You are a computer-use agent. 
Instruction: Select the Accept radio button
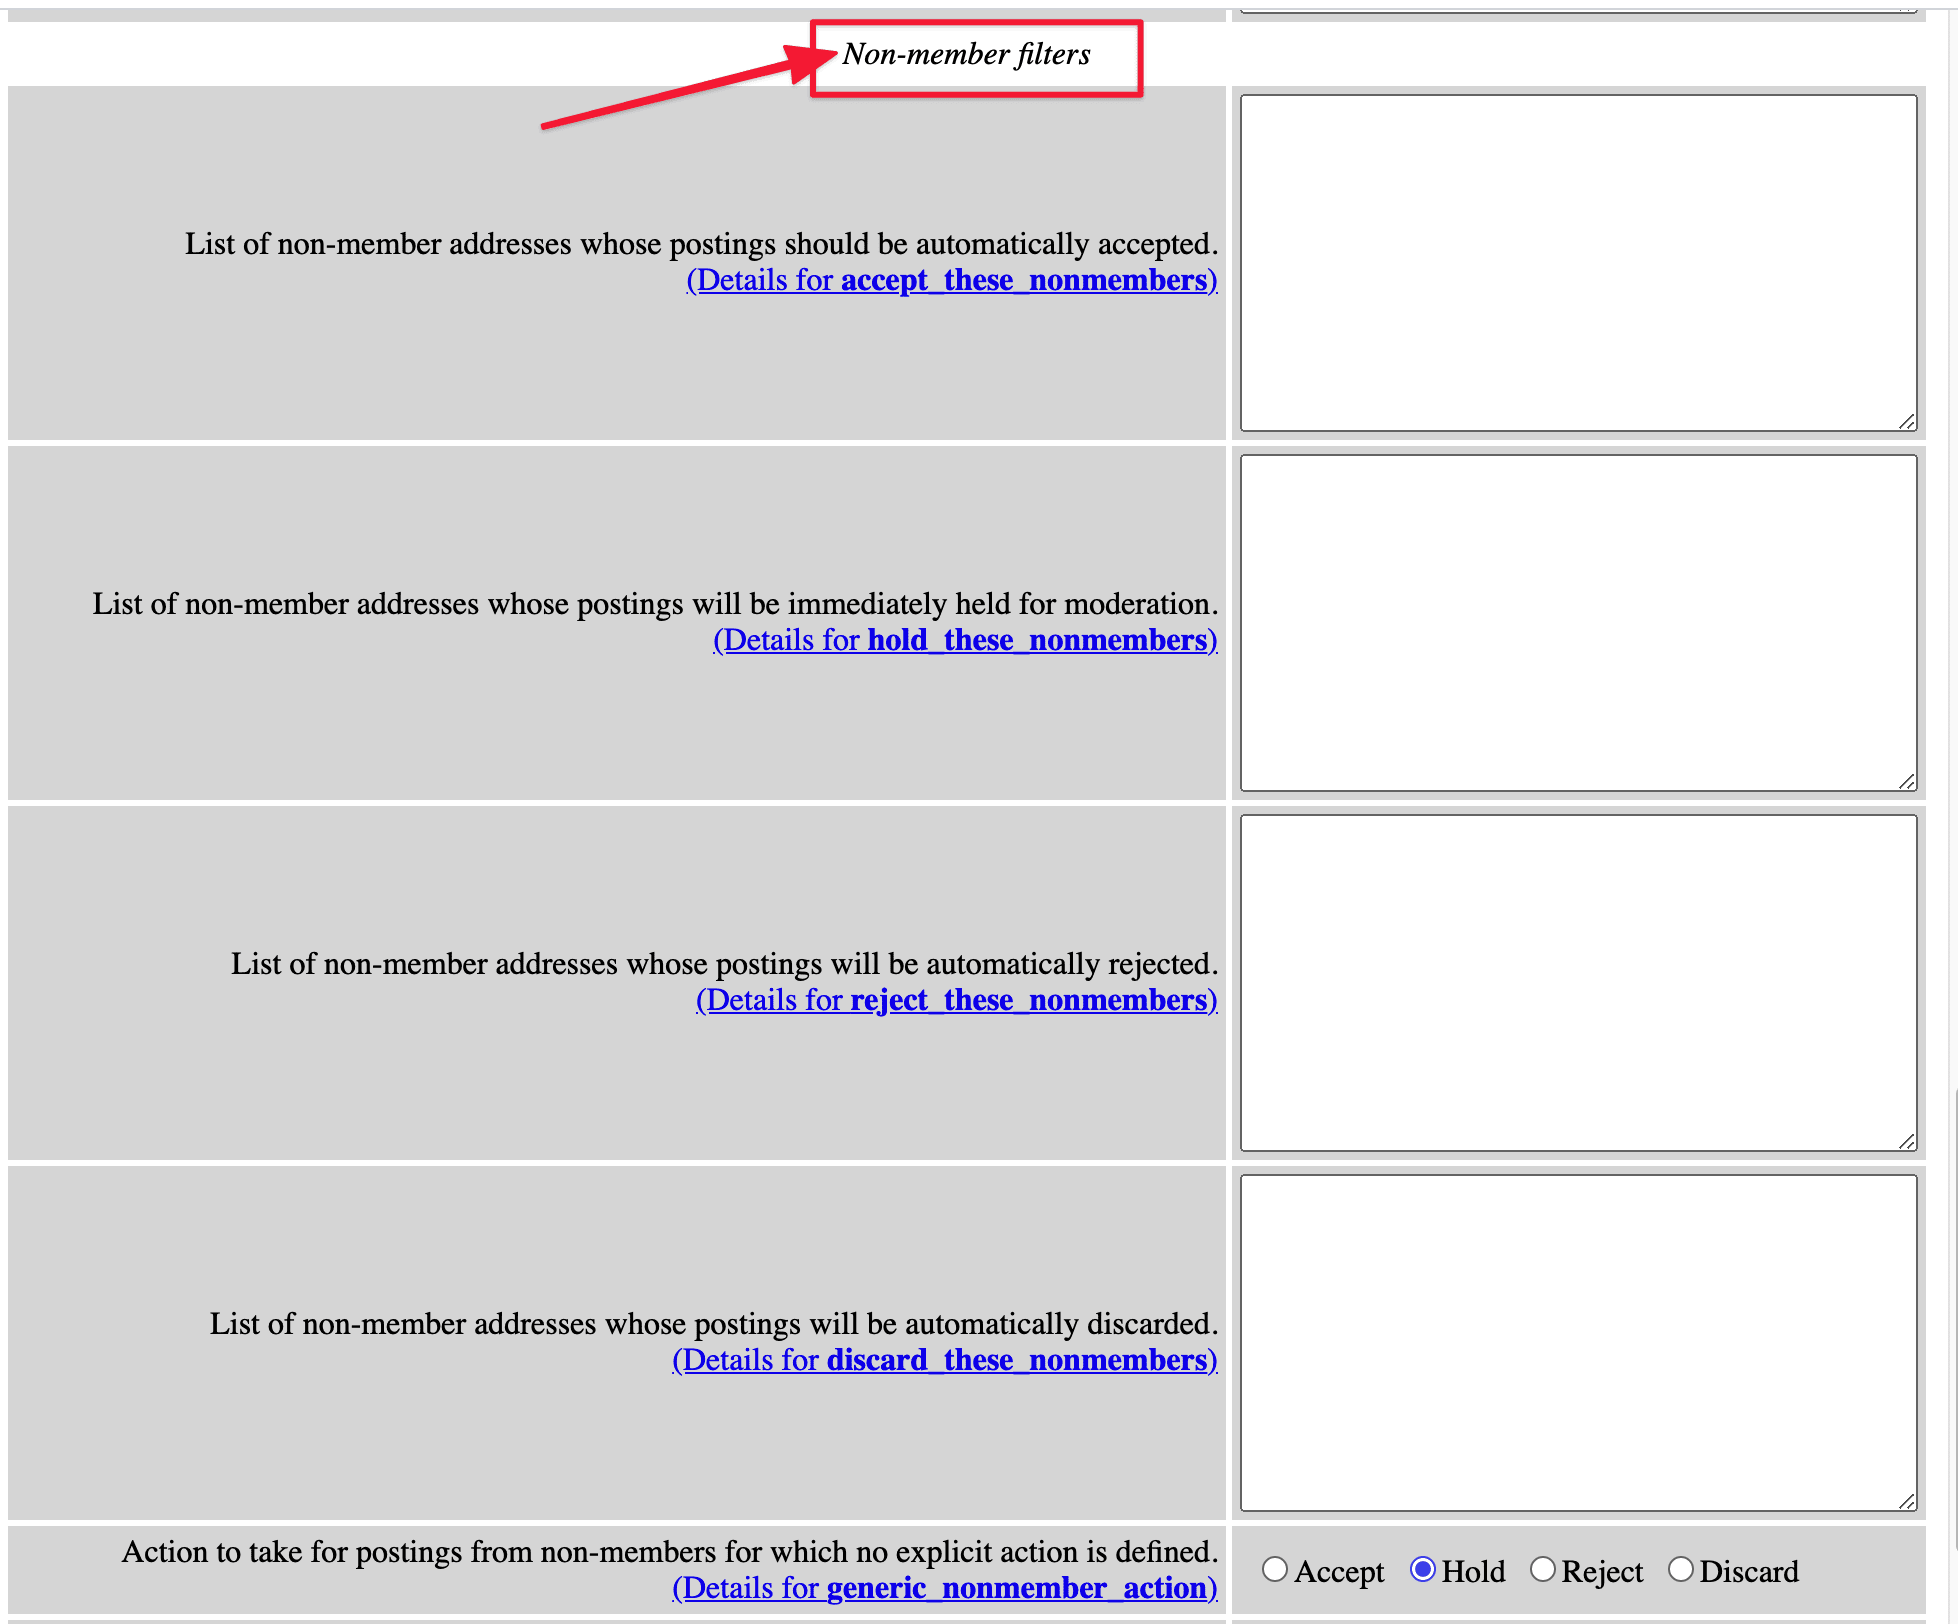pyautogui.click(x=1274, y=1569)
